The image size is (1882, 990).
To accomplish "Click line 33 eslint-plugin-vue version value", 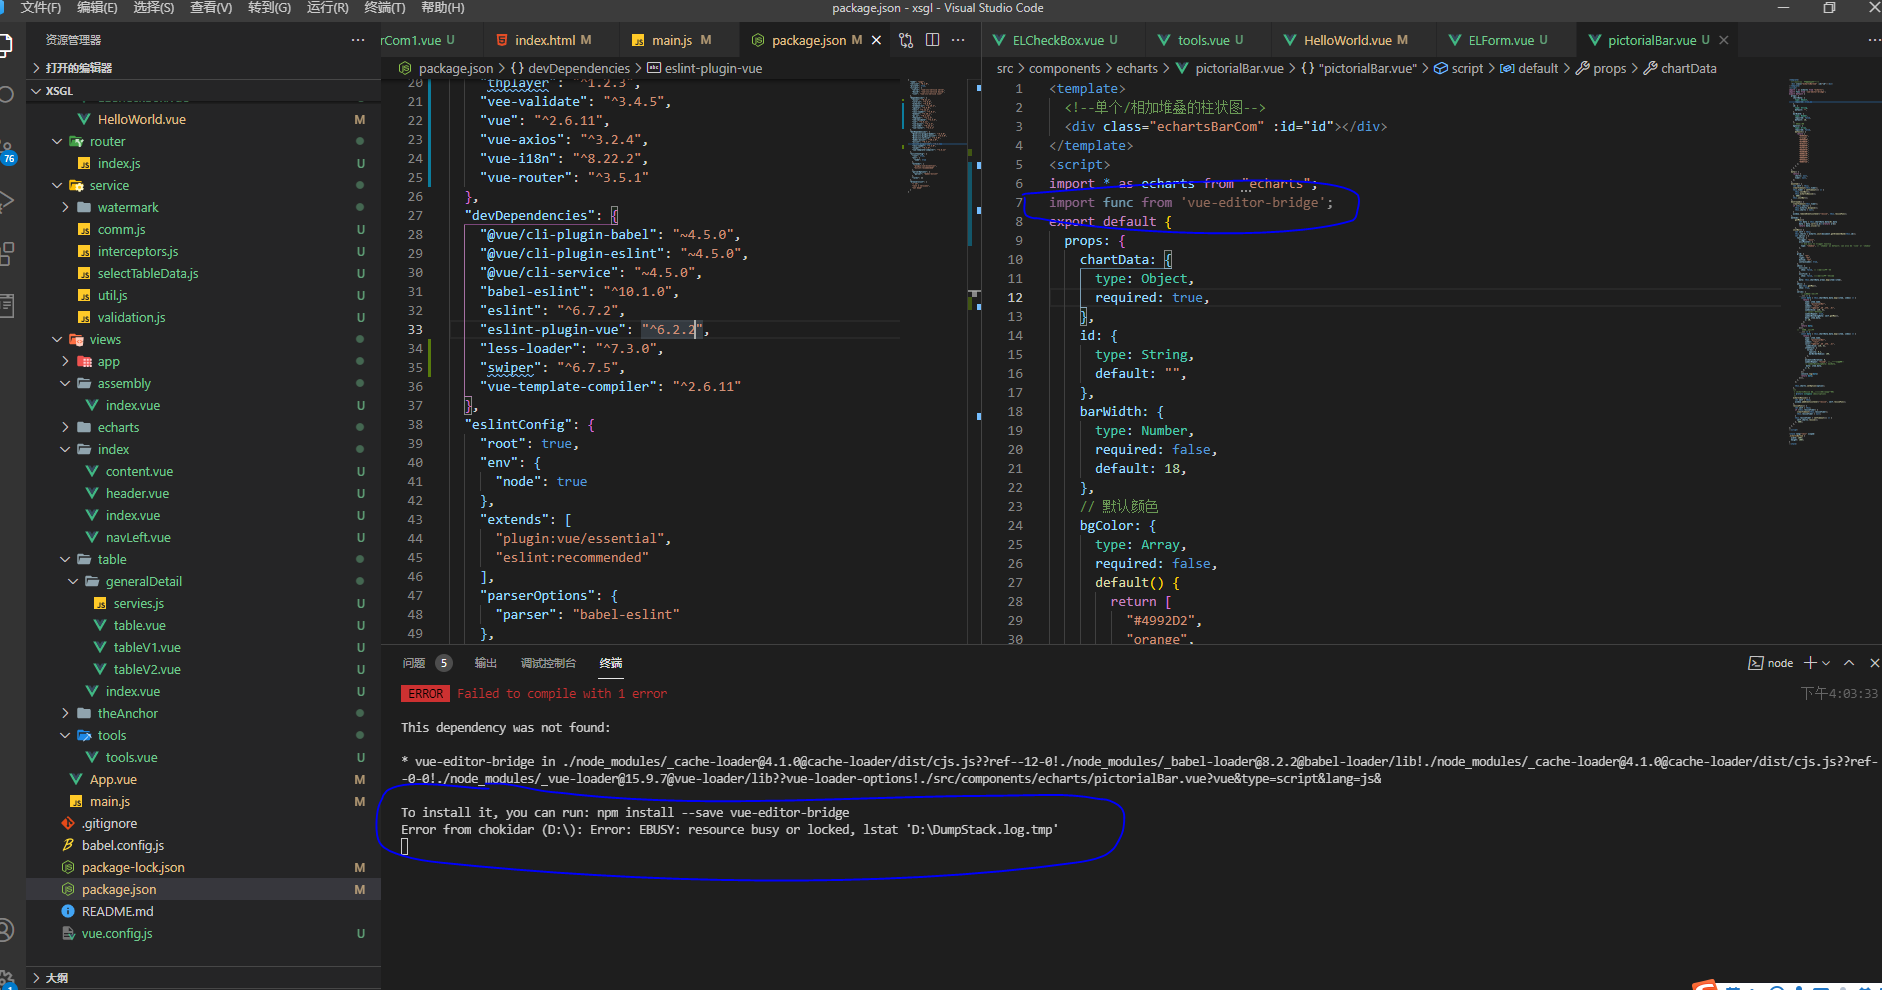I will point(673,329).
